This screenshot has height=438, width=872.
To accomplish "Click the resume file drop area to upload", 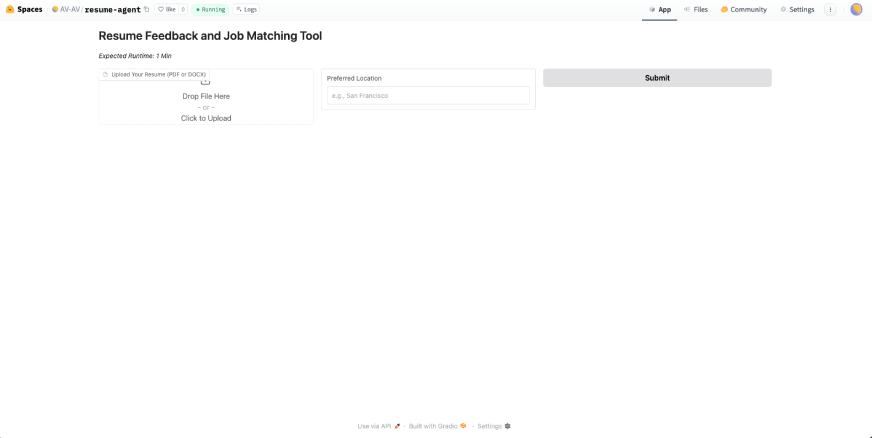I will 206,97.
